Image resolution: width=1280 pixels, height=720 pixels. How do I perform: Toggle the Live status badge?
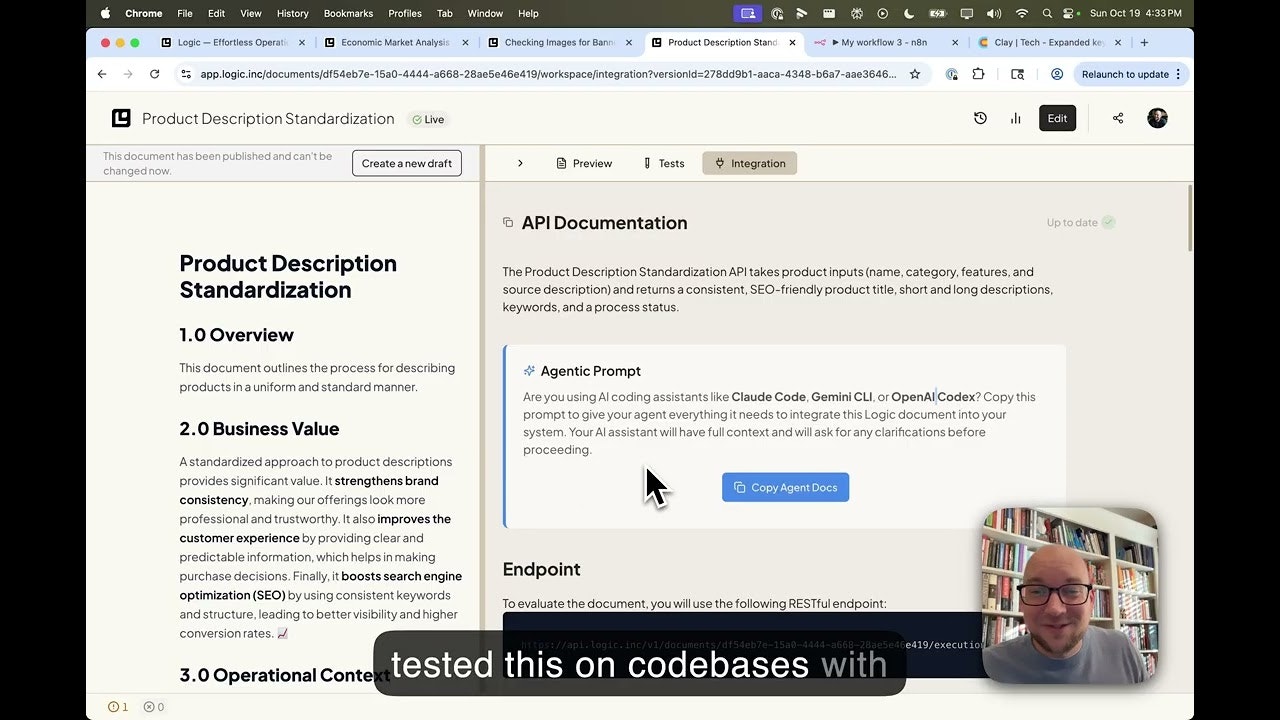(428, 119)
